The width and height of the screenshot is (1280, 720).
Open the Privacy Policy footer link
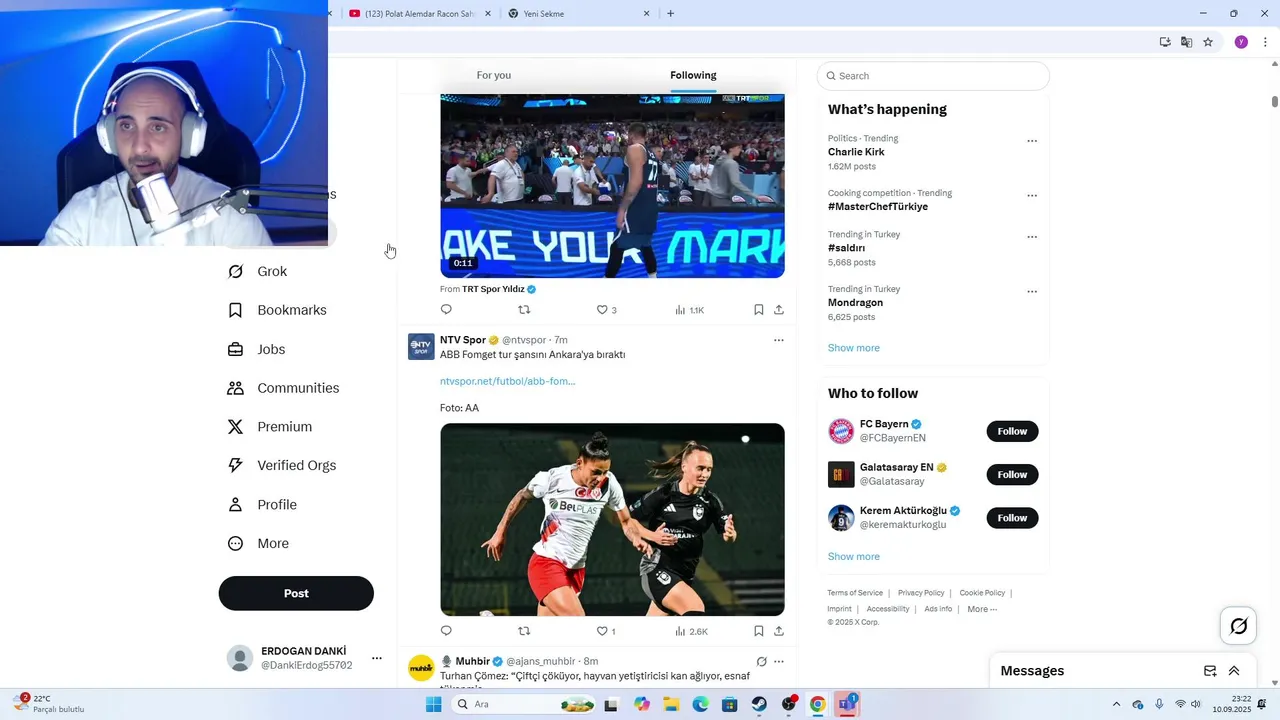[x=921, y=593]
